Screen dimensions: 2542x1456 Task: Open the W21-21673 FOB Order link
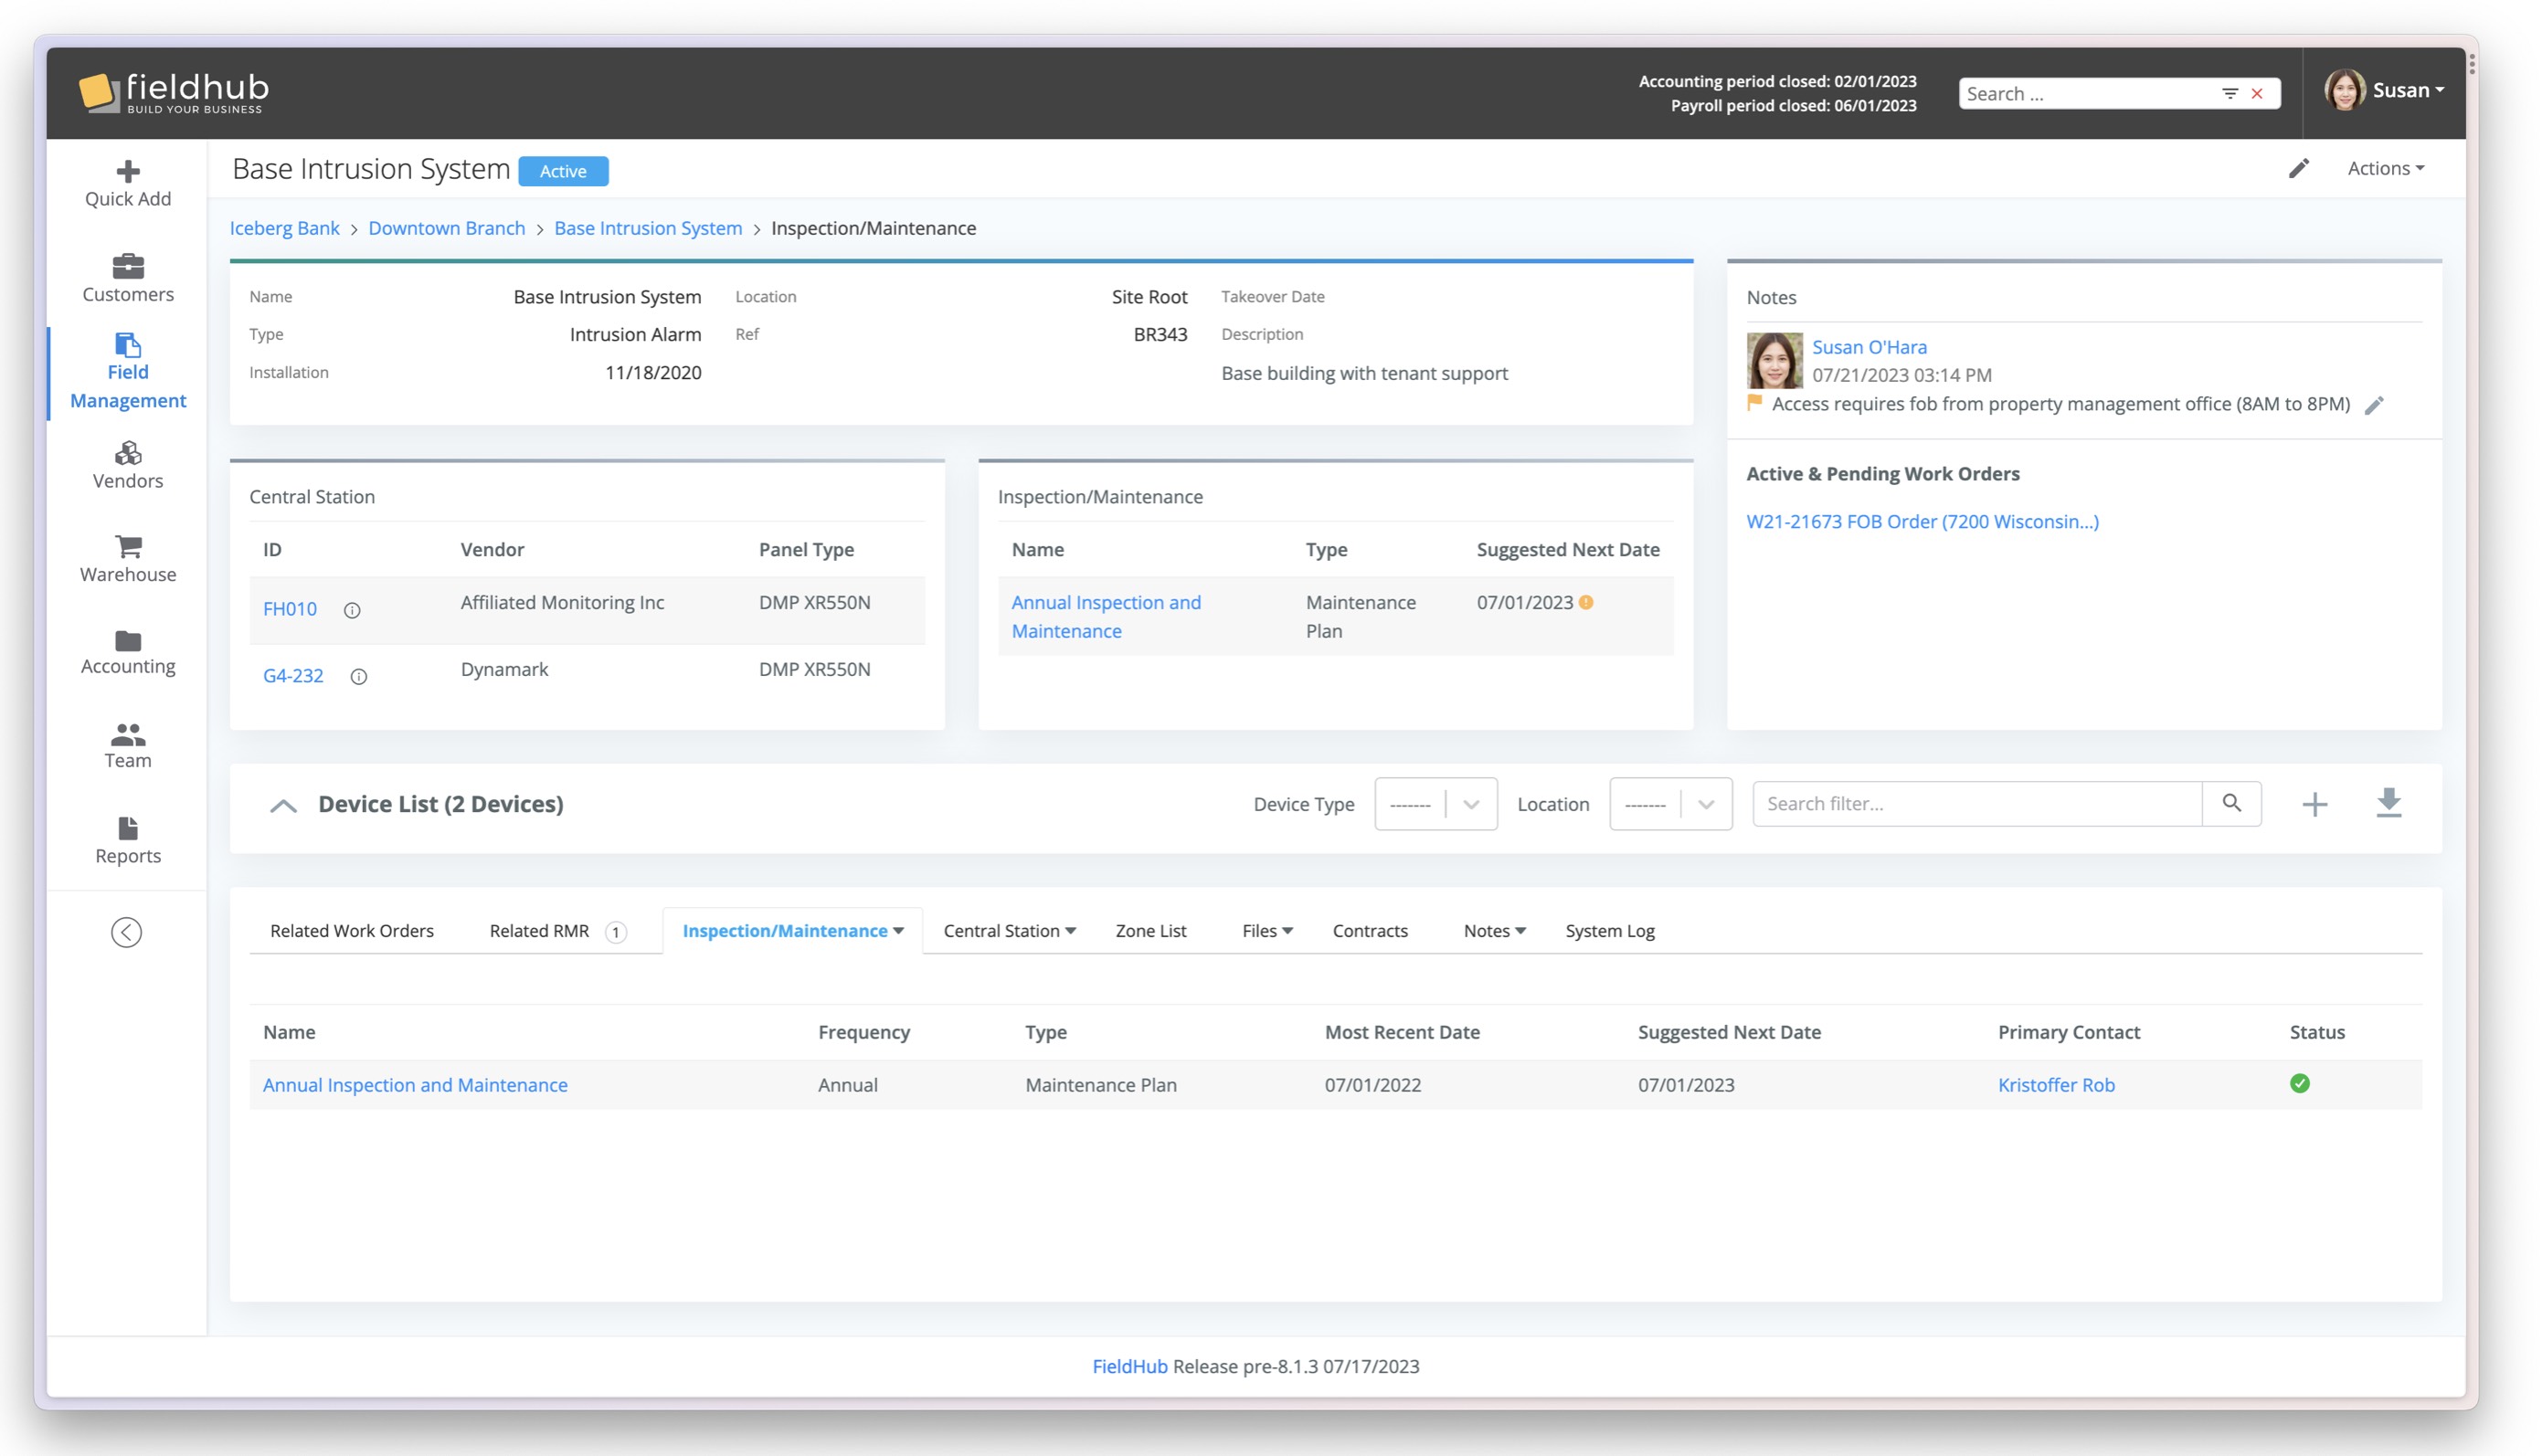coord(1921,521)
